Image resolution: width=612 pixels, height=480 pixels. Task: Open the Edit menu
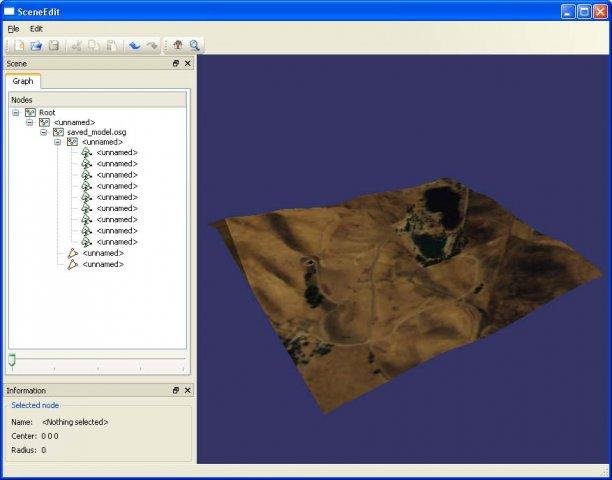(36, 29)
